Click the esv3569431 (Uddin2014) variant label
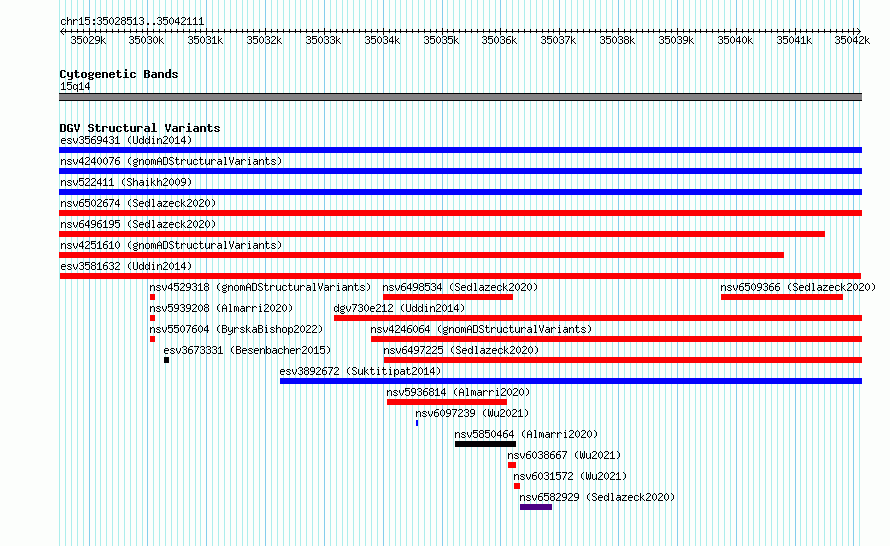The image size is (890, 546). coord(126,140)
